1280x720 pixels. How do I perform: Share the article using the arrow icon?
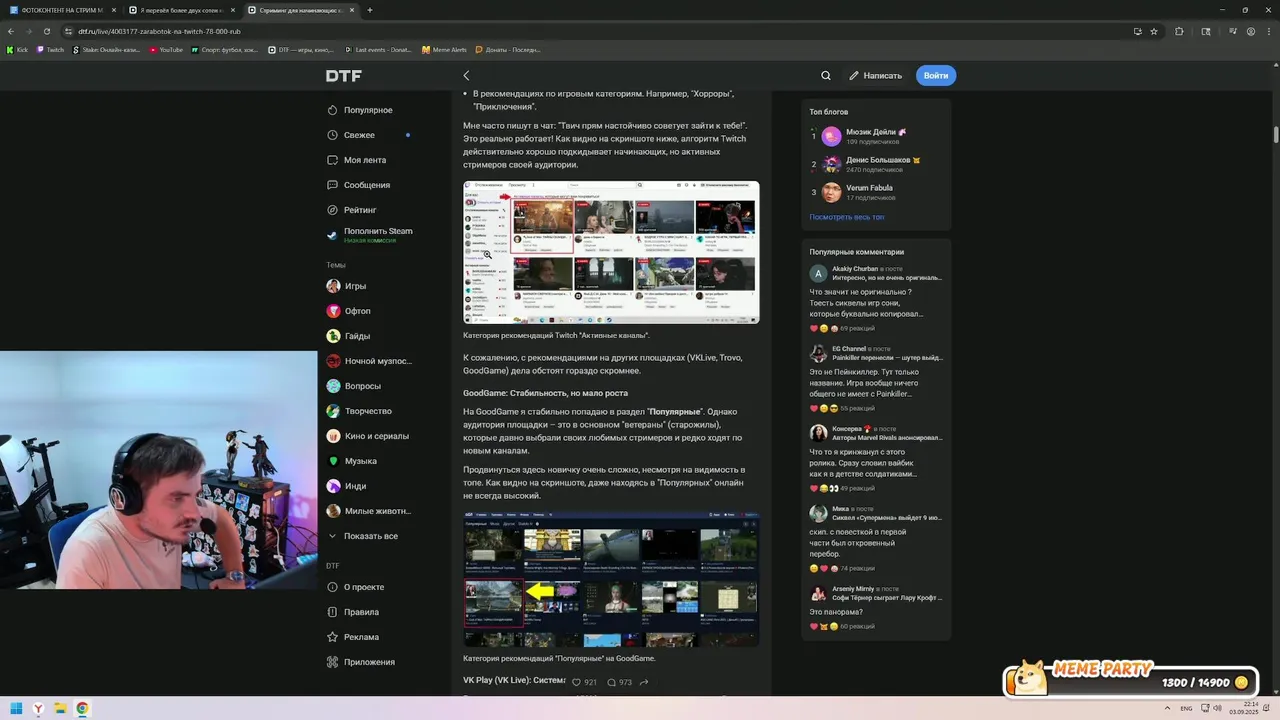(x=644, y=682)
